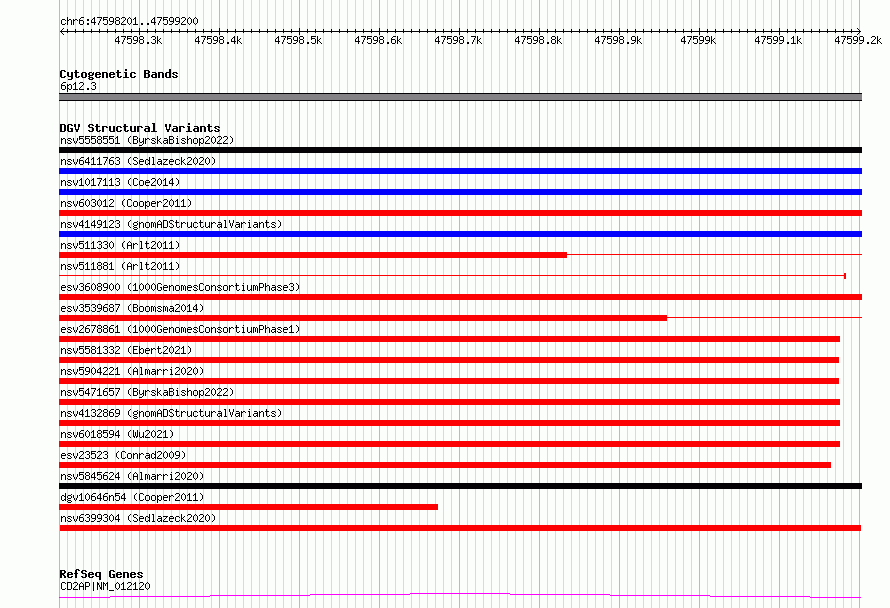Select the gray 6p12.3 cytogenetic band bar
This screenshot has width=890, height=608.
click(x=460, y=97)
